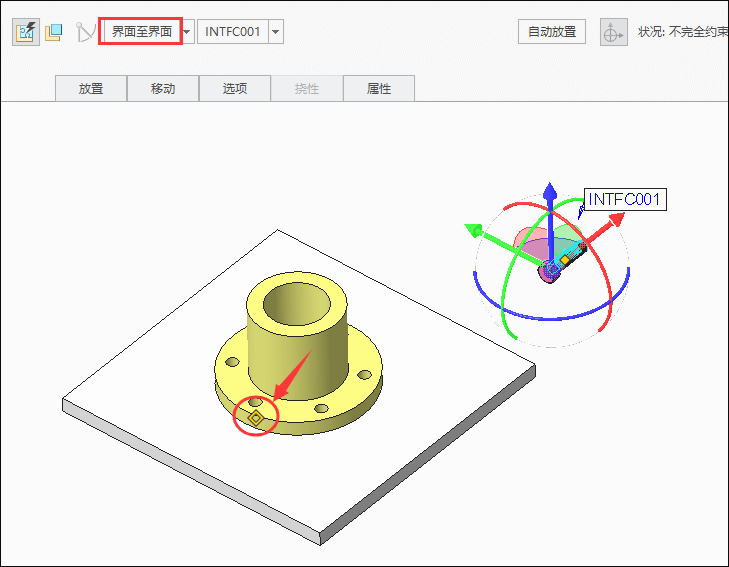Toggle the interface placement icon
This screenshot has width=729, height=567.
click(x=26, y=32)
